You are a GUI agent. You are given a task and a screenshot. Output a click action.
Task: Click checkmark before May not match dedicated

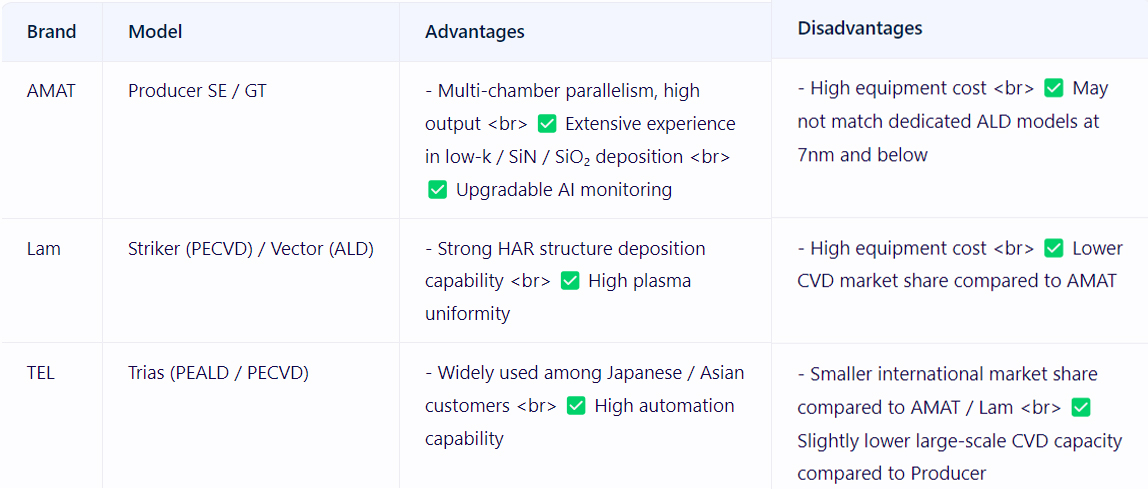tap(1054, 89)
